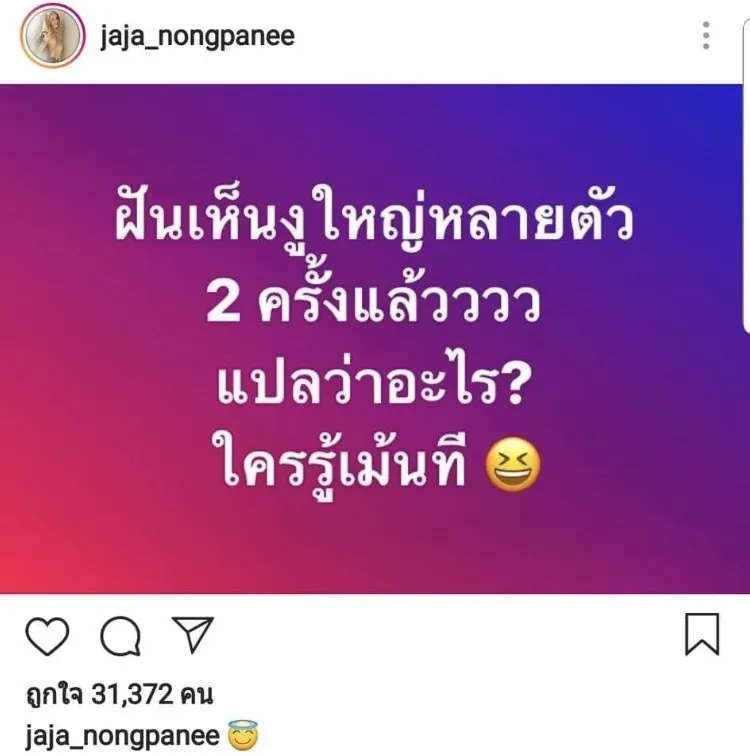Save the post with the bookmark icon
The image size is (750, 756).
[702, 634]
